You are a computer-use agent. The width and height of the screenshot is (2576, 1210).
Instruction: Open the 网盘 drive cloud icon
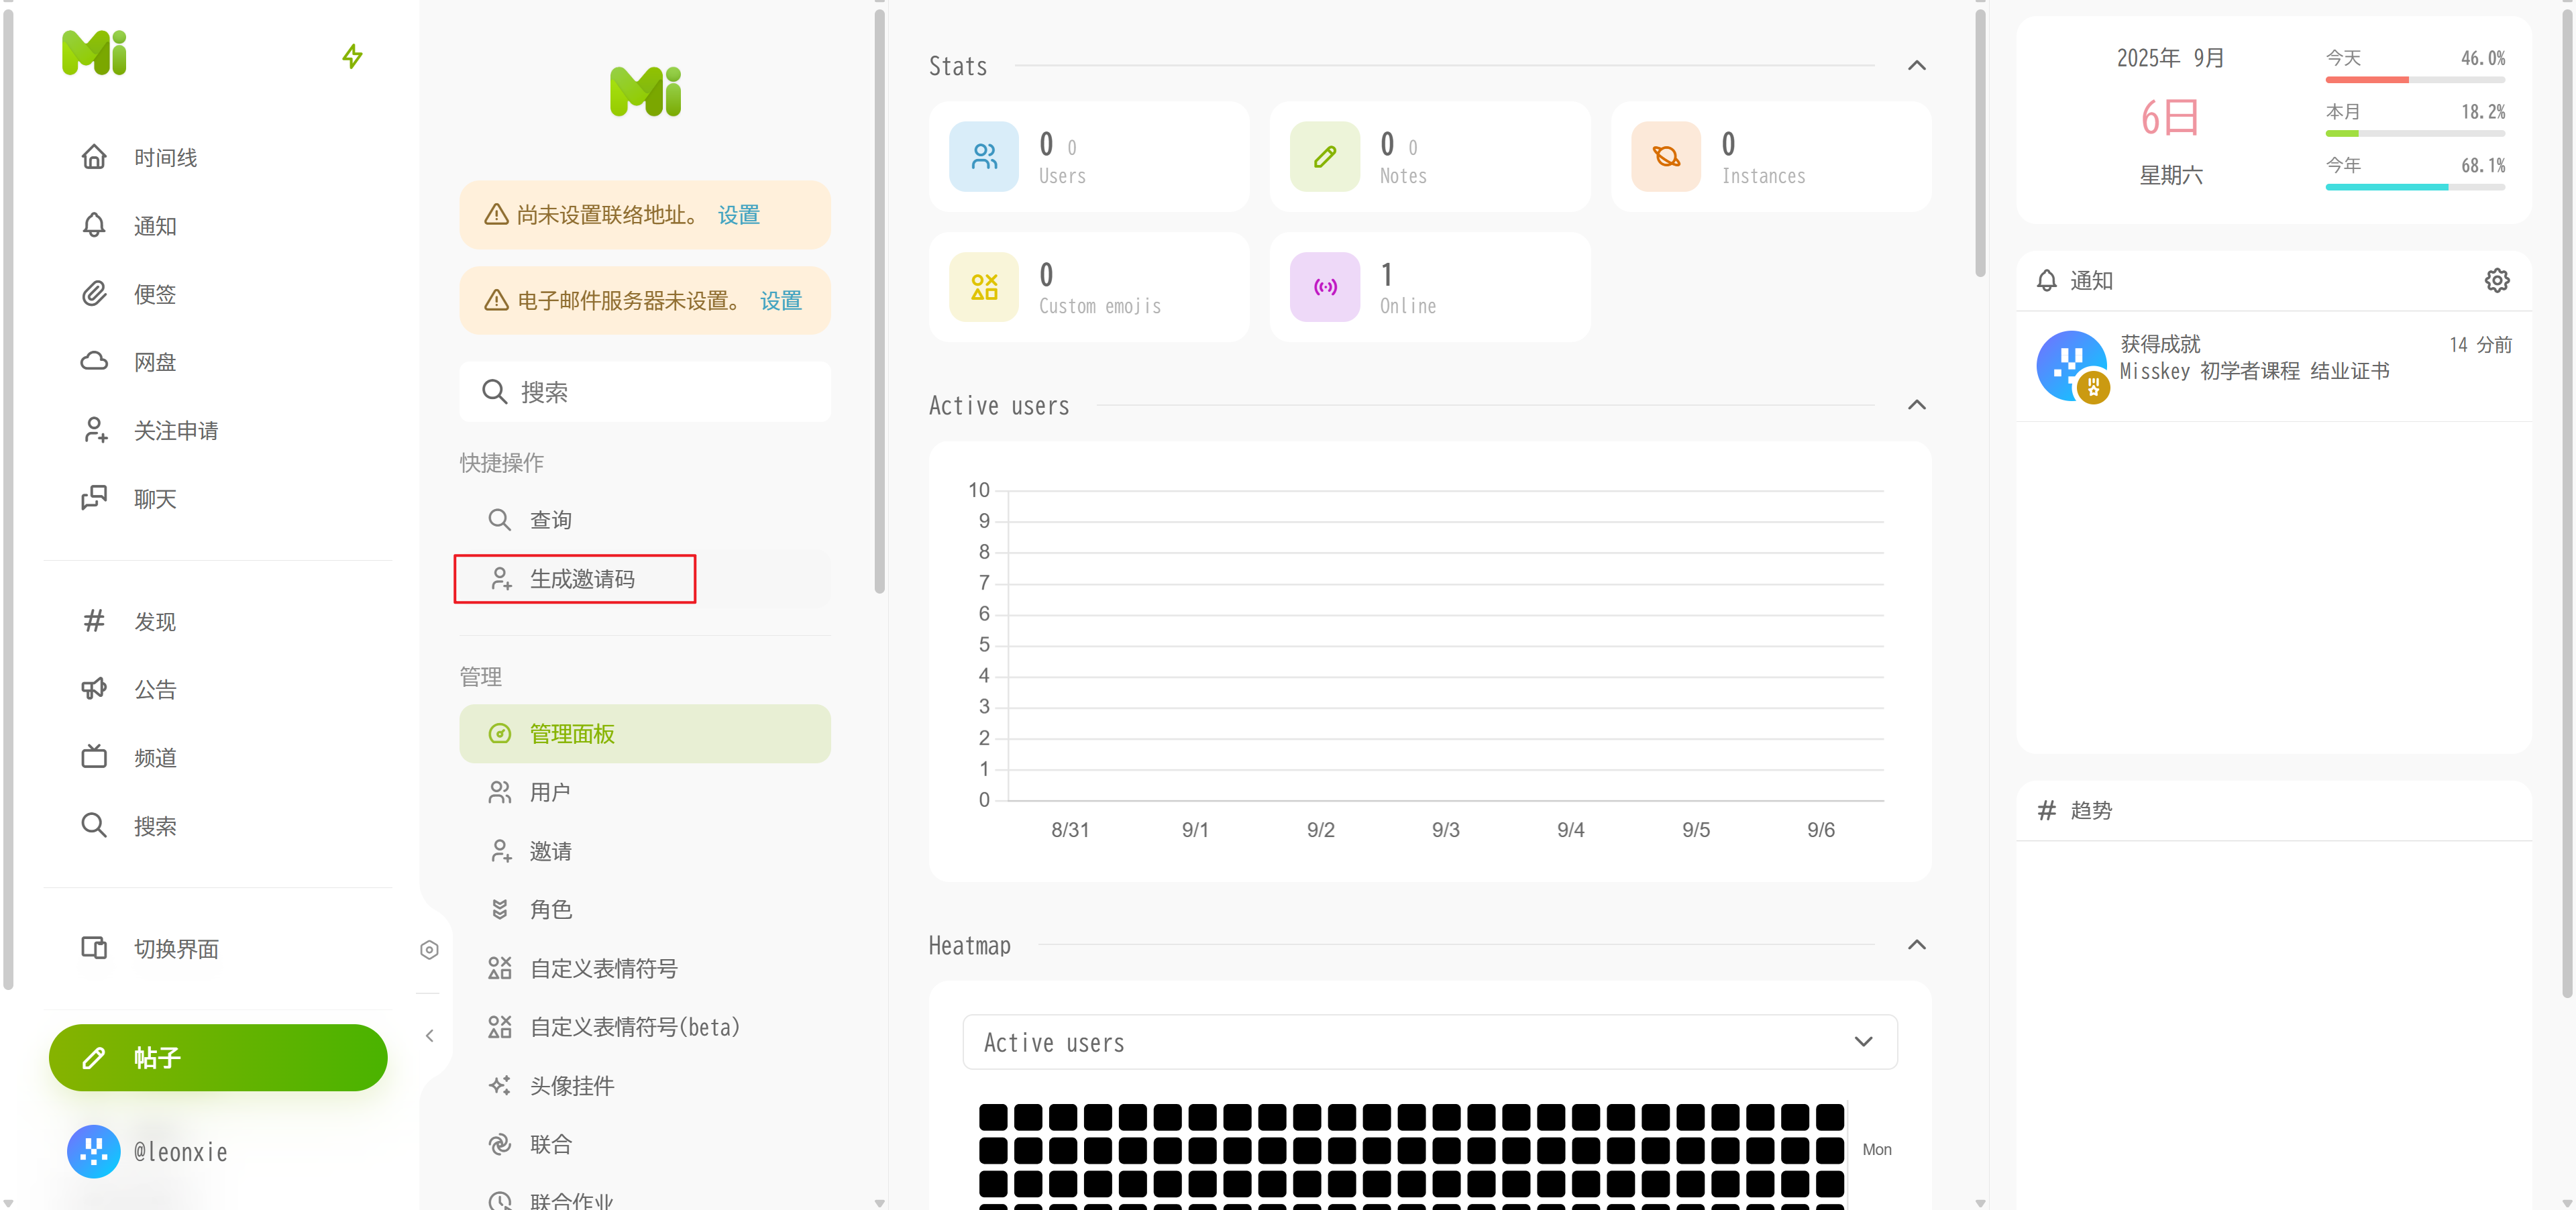point(94,362)
